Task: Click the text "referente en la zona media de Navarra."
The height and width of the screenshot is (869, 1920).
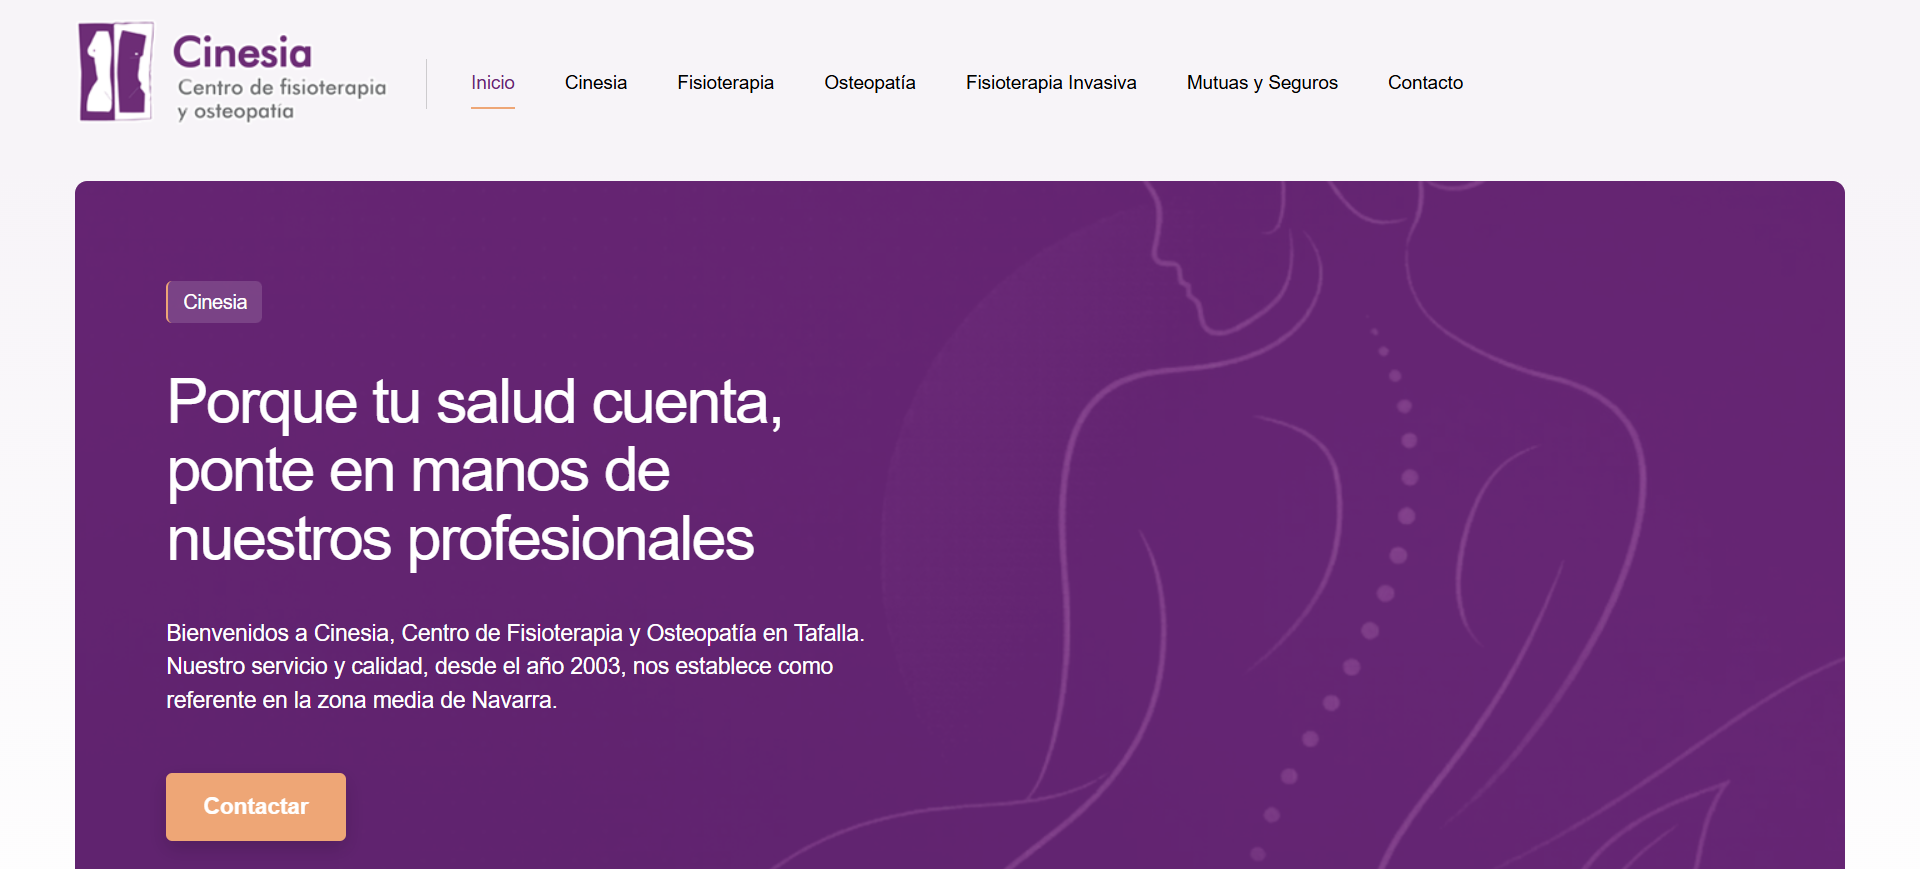Action: click(x=362, y=700)
